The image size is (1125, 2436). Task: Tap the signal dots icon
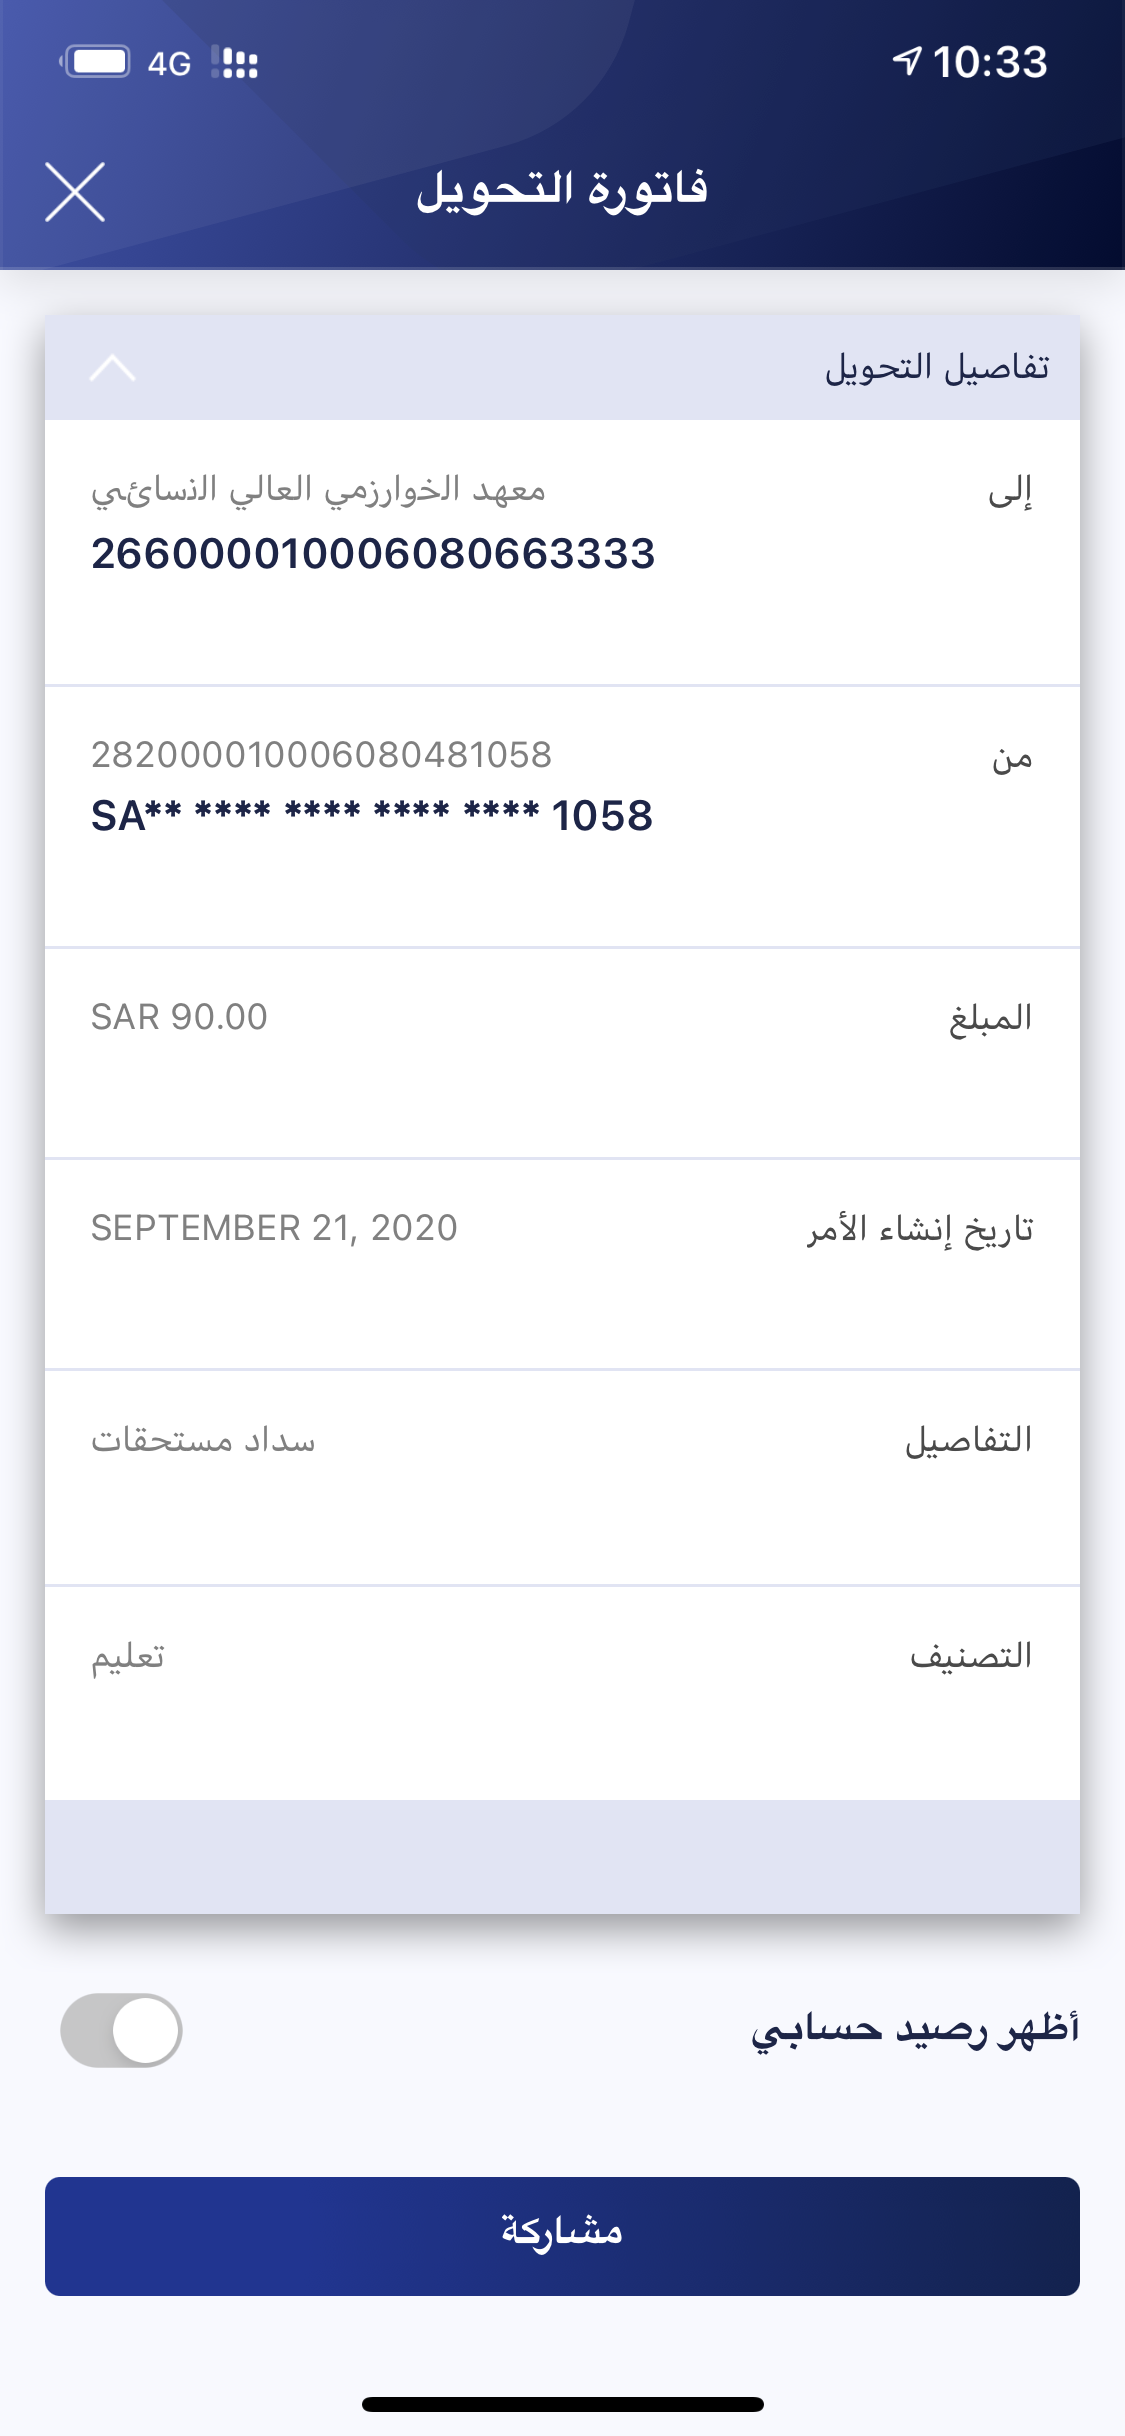[236, 63]
